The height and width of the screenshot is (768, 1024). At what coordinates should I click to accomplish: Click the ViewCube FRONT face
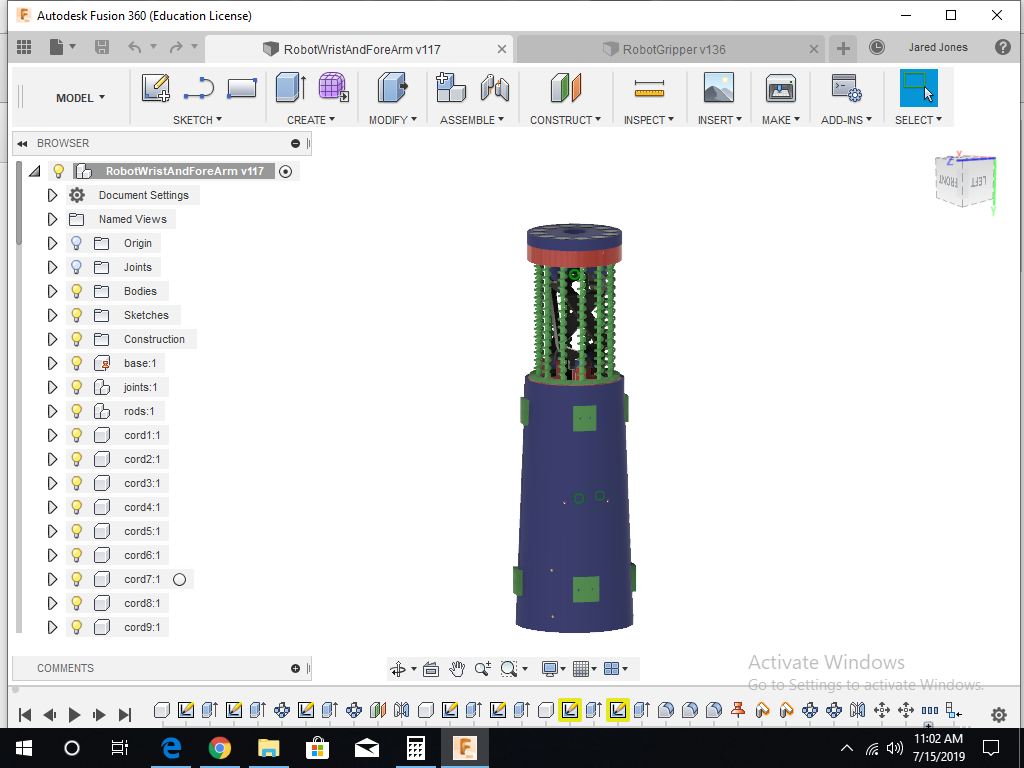coord(948,180)
